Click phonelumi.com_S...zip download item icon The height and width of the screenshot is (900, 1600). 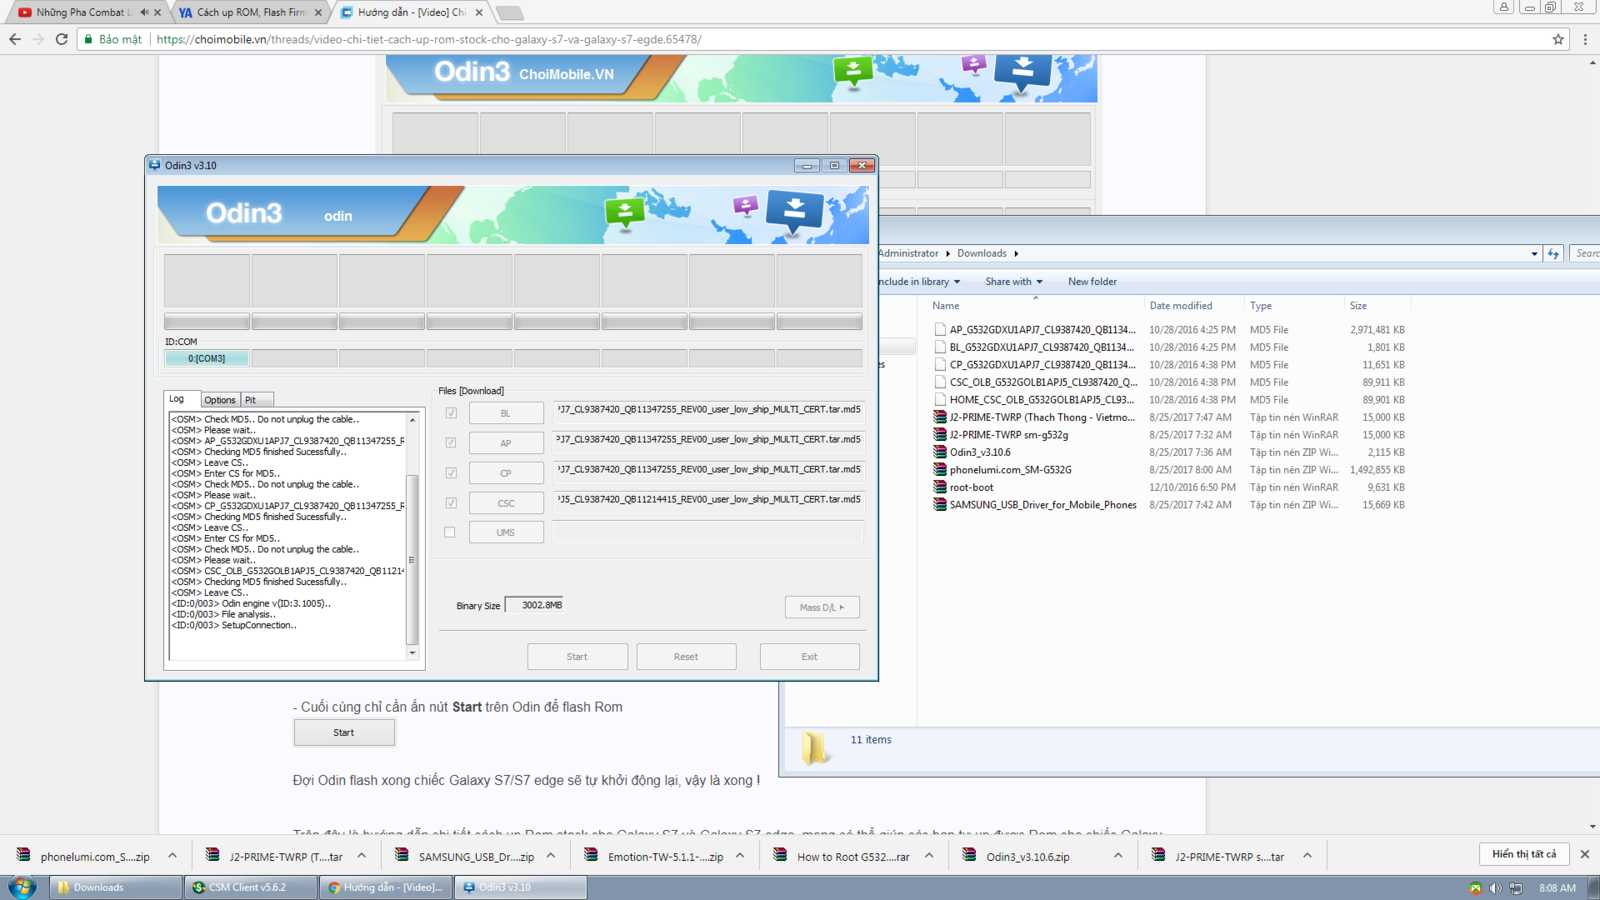point(23,856)
